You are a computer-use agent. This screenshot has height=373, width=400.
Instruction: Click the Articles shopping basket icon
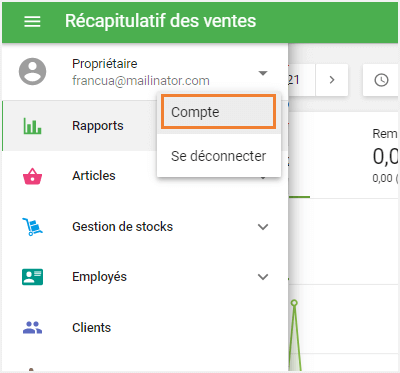tap(32, 176)
